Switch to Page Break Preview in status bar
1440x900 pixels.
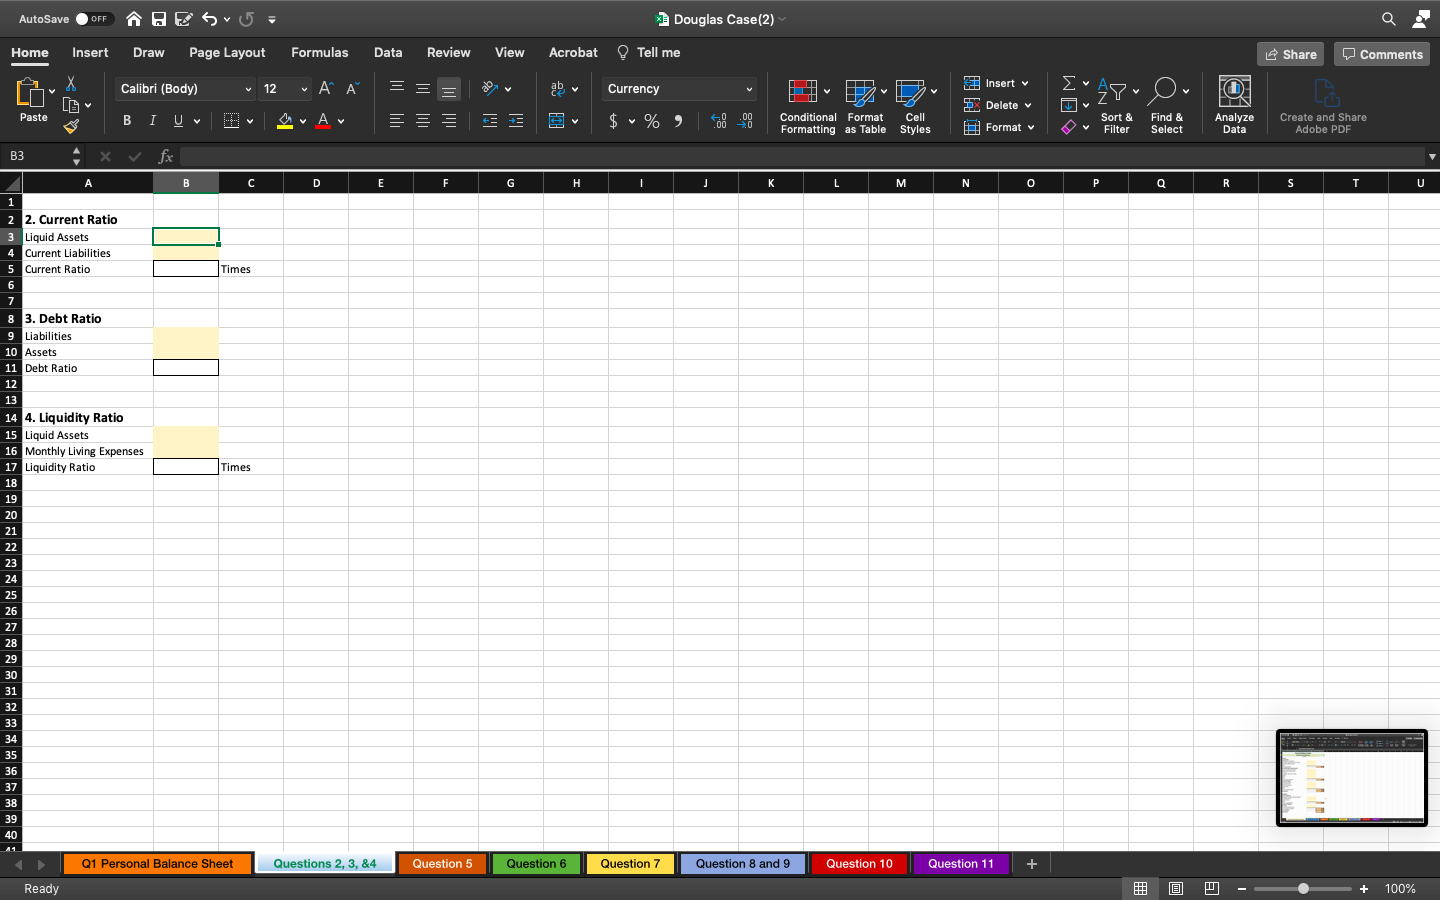pos(1211,888)
